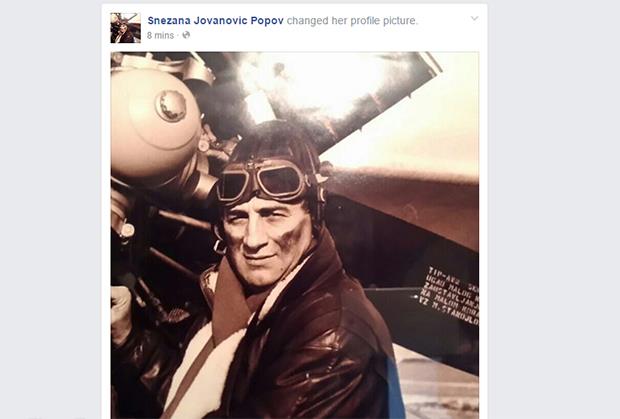Open the post options dropdown arrow
The image size is (620, 419).
click(x=474, y=19)
